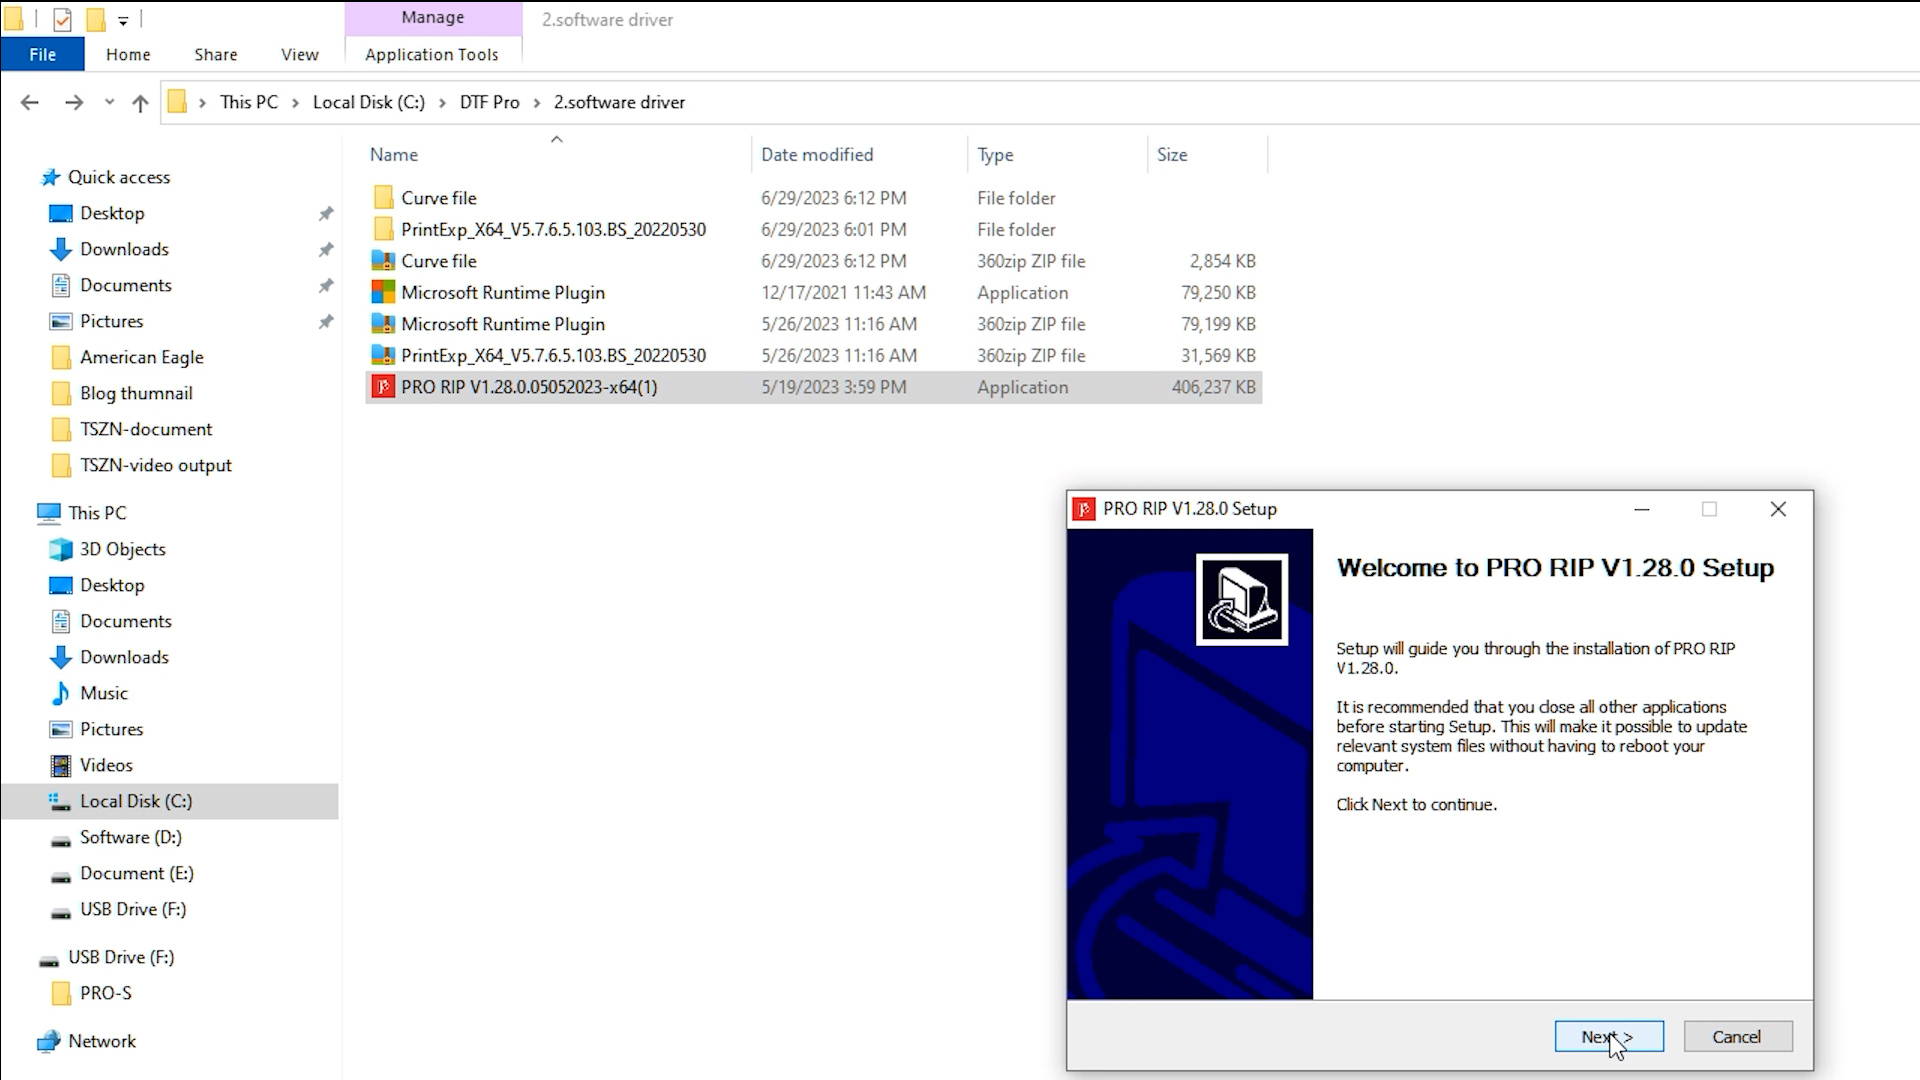Cancel the PRO RIP setup wizard

pos(1737,1037)
